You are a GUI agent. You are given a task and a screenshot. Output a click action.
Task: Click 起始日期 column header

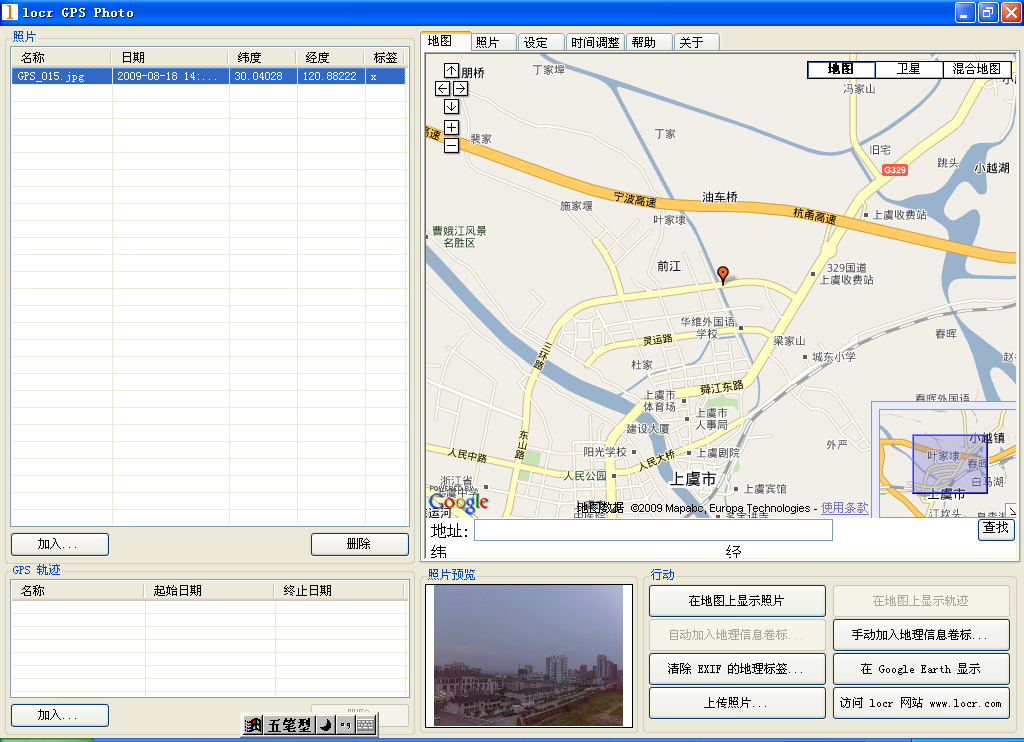(x=210, y=590)
